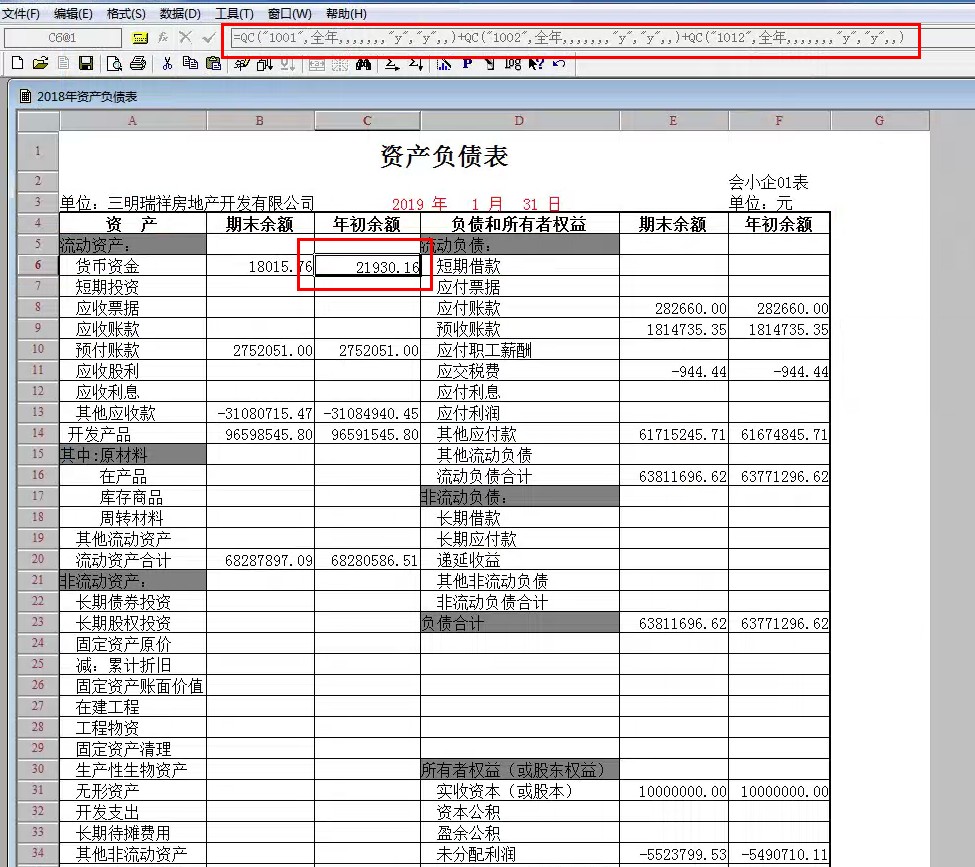975x867 pixels.
Task: Click the Copy icon
Action: [190, 63]
